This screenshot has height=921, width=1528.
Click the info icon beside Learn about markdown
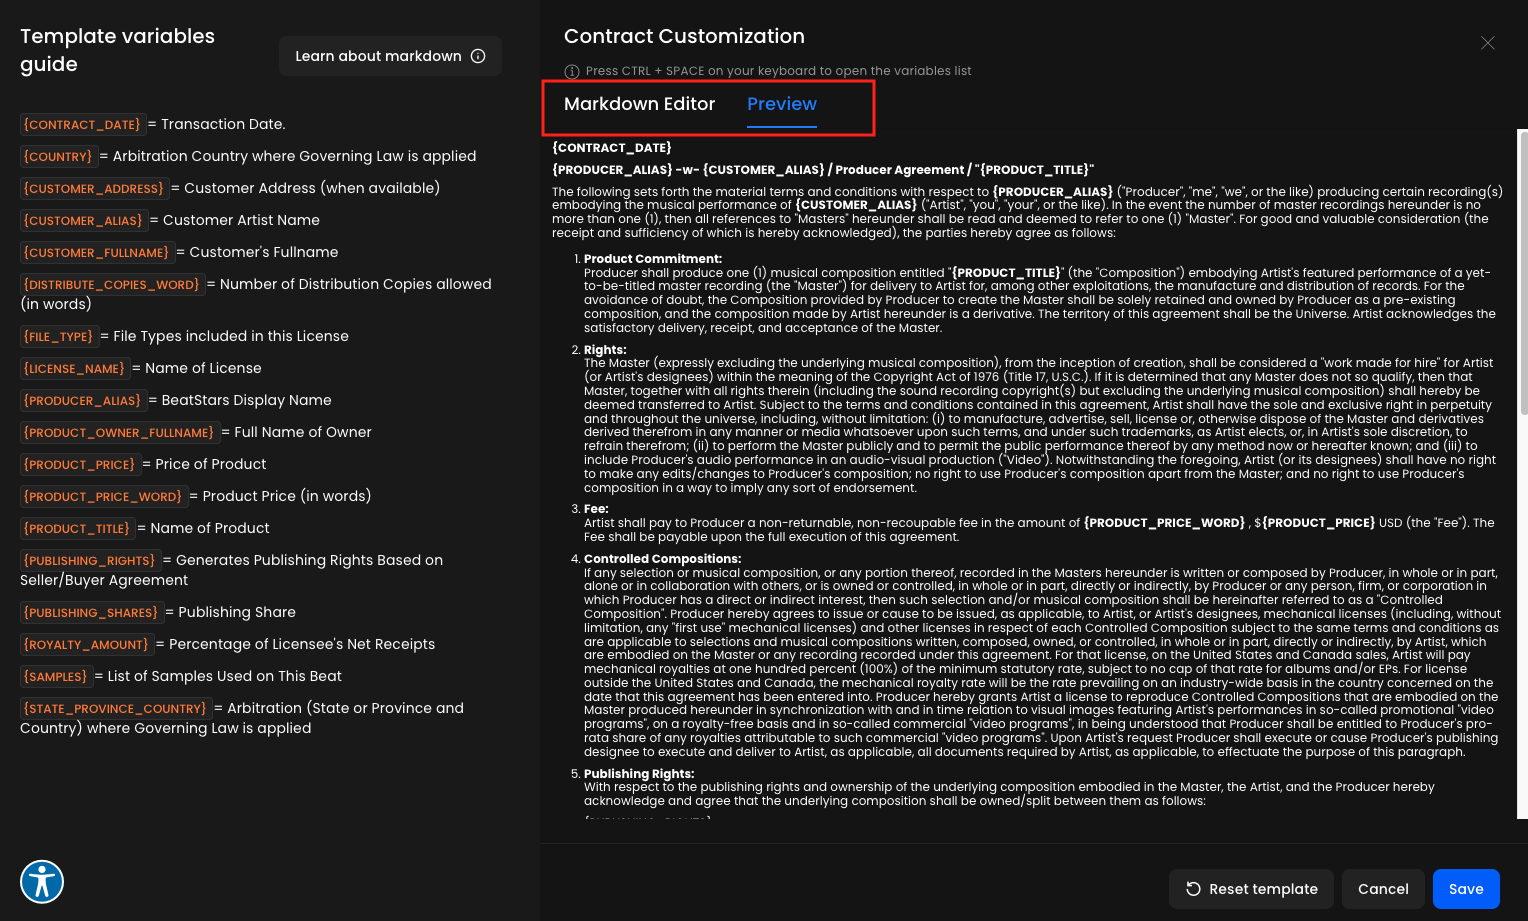pyautogui.click(x=478, y=56)
